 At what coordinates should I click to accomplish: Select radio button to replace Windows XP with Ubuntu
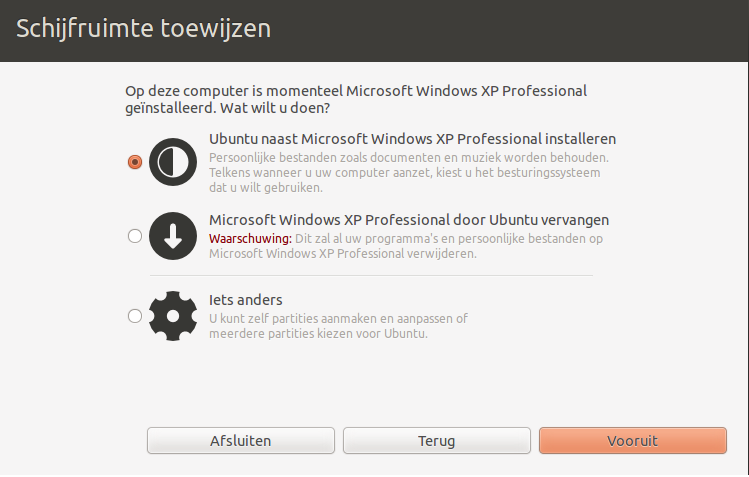tap(135, 236)
